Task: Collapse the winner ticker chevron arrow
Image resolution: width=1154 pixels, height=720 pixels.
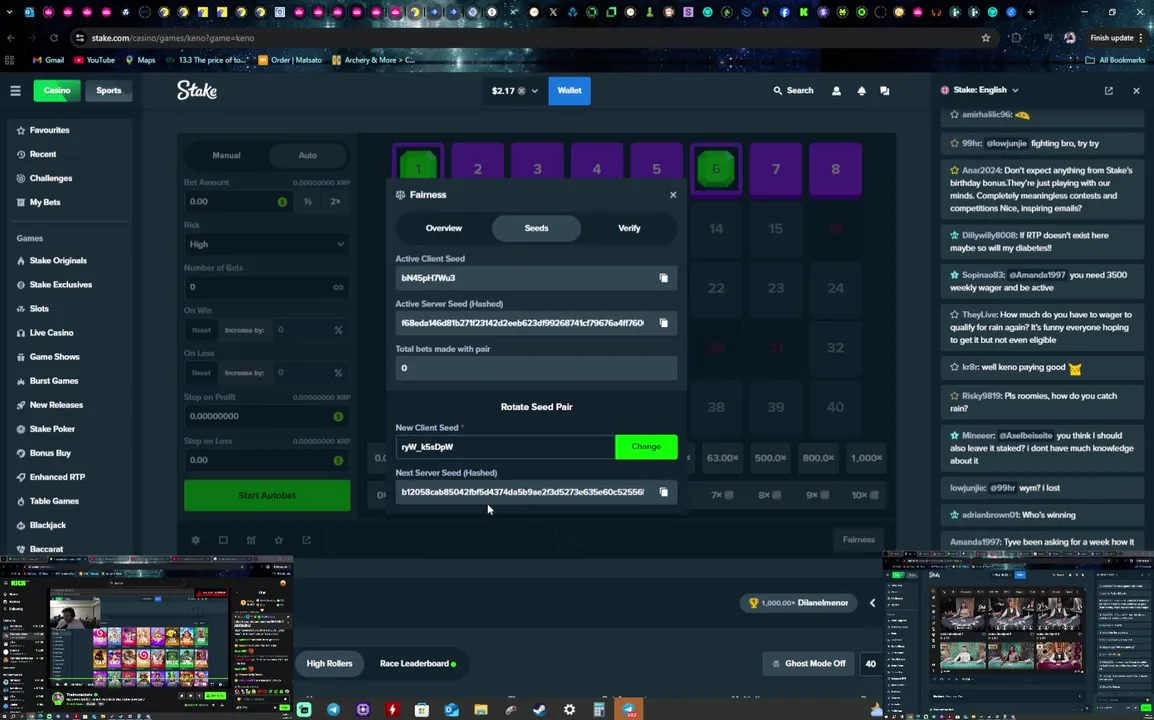Action: point(872,603)
